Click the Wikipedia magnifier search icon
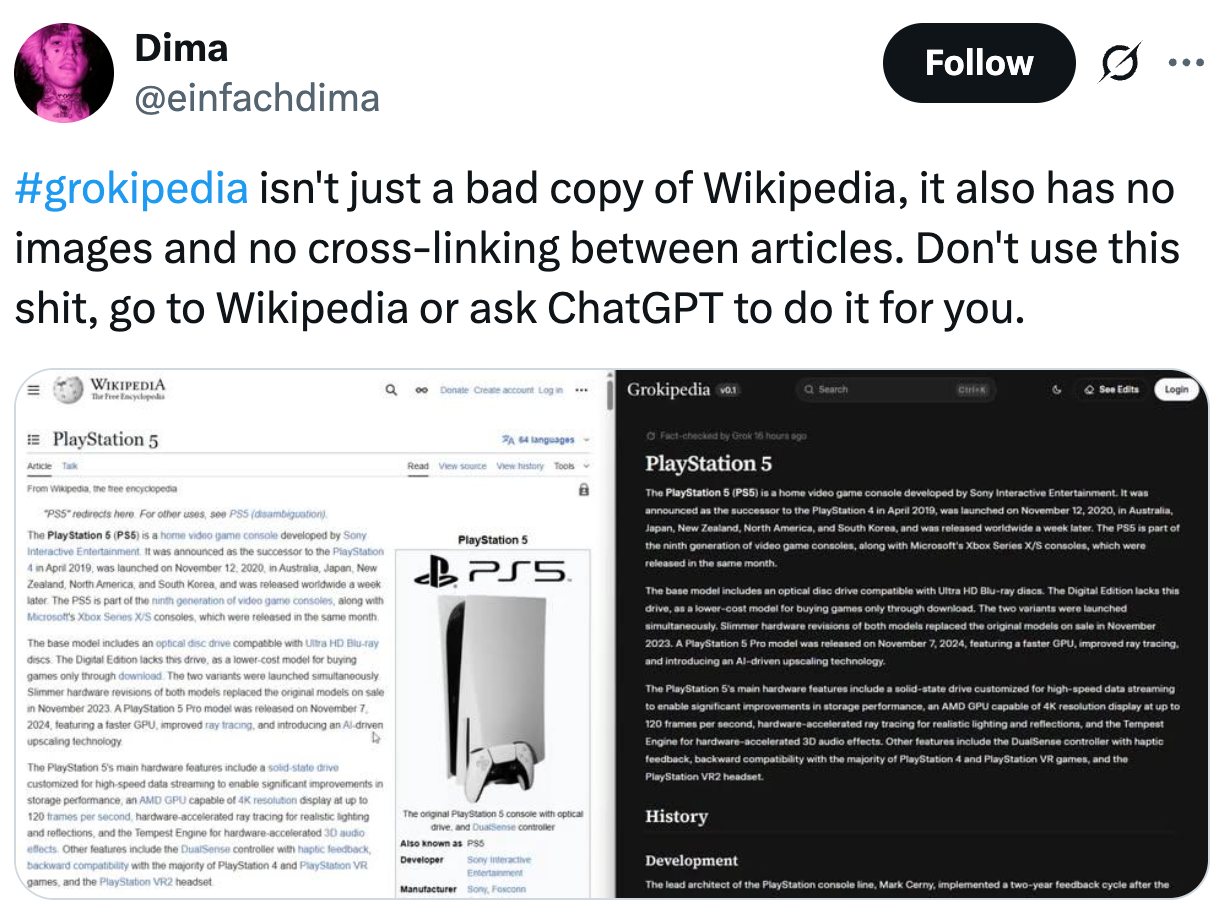 coord(391,390)
